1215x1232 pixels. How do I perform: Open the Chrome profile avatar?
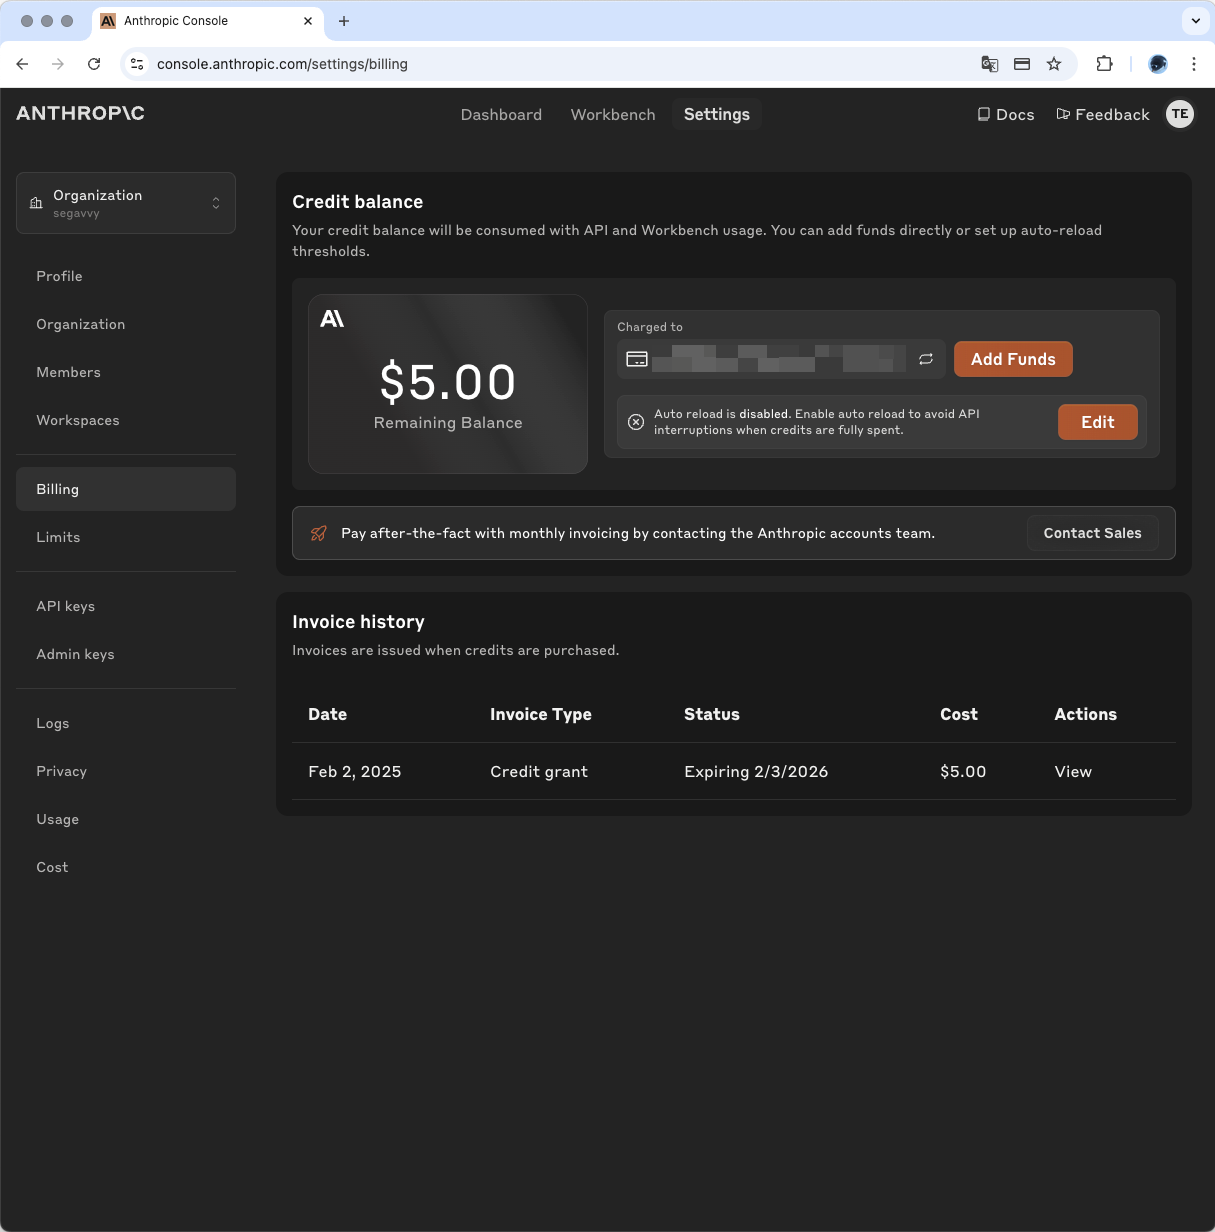(x=1158, y=64)
